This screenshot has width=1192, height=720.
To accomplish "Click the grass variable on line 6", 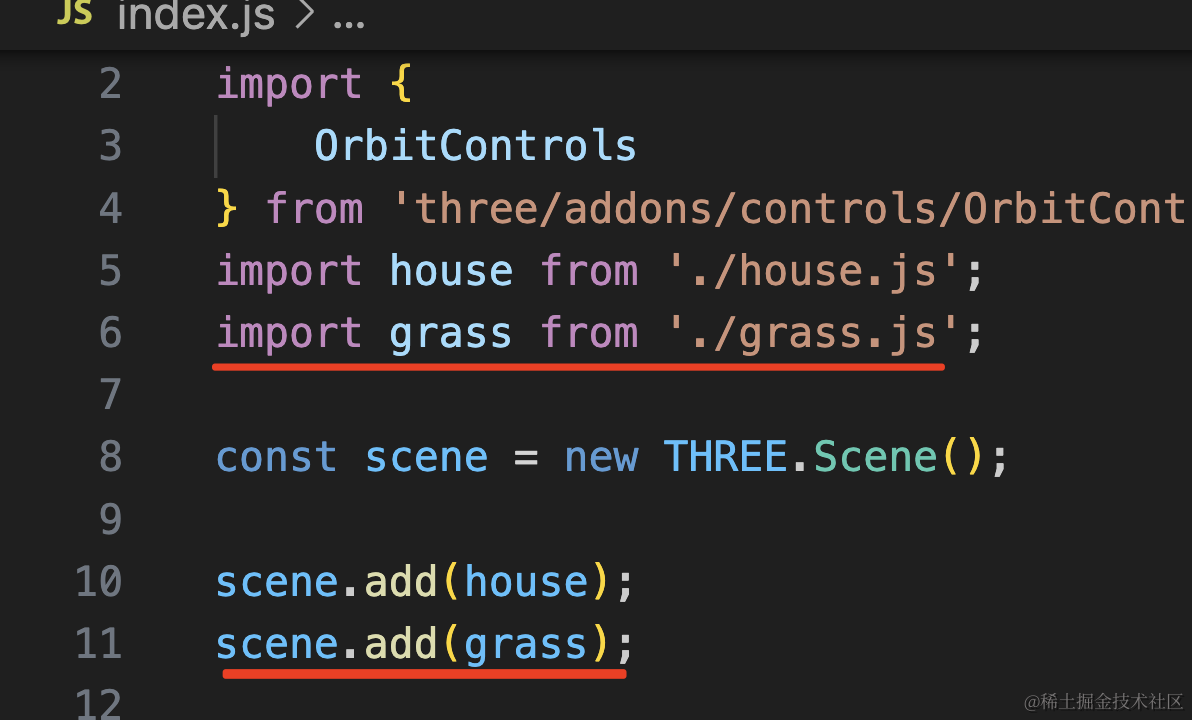I will [451, 335].
